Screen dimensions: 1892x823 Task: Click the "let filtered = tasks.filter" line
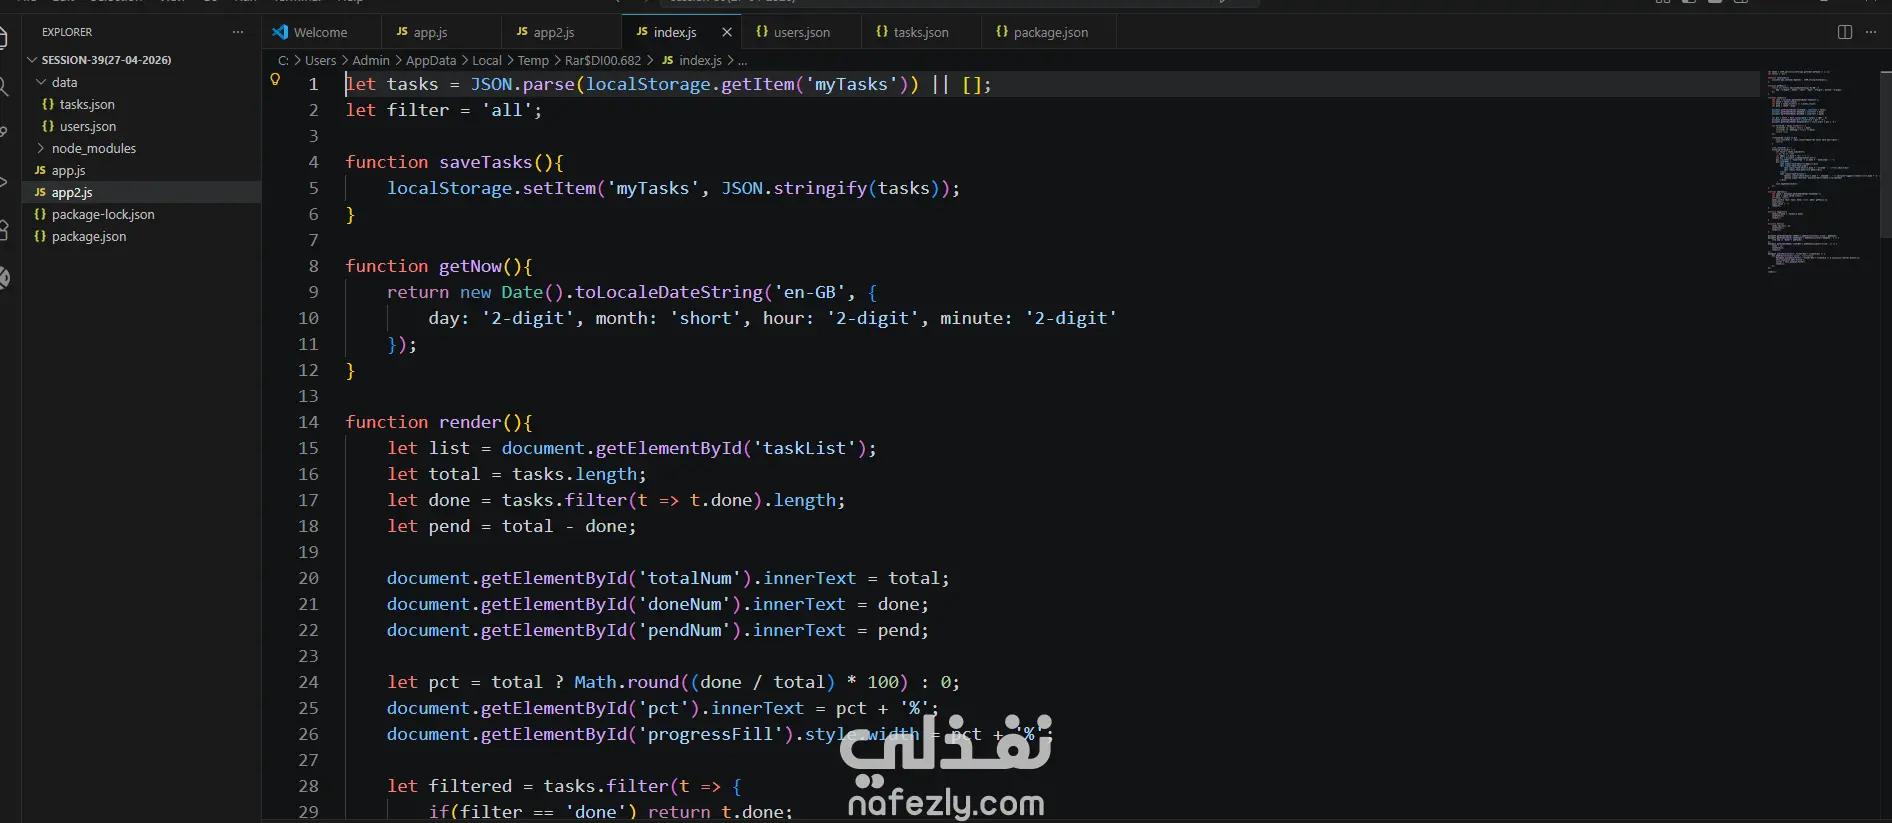tap(564, 786)
